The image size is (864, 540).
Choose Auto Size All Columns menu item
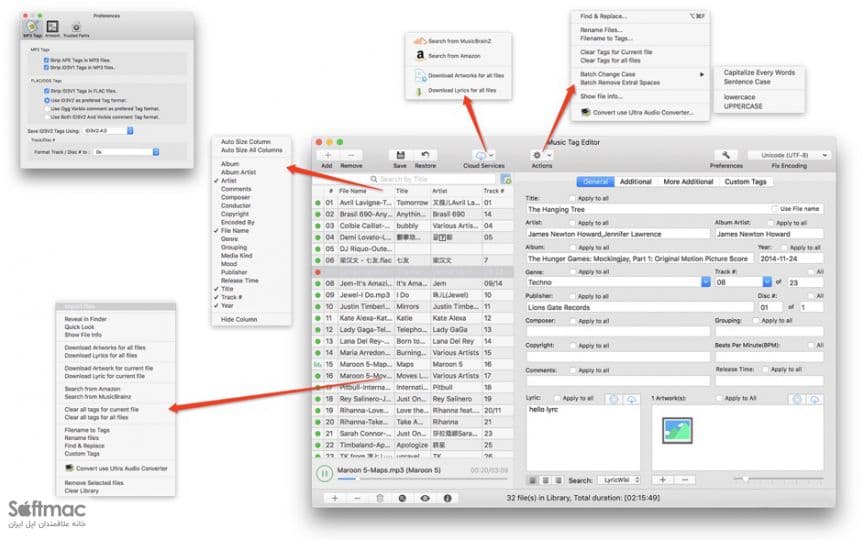[251, 150]
